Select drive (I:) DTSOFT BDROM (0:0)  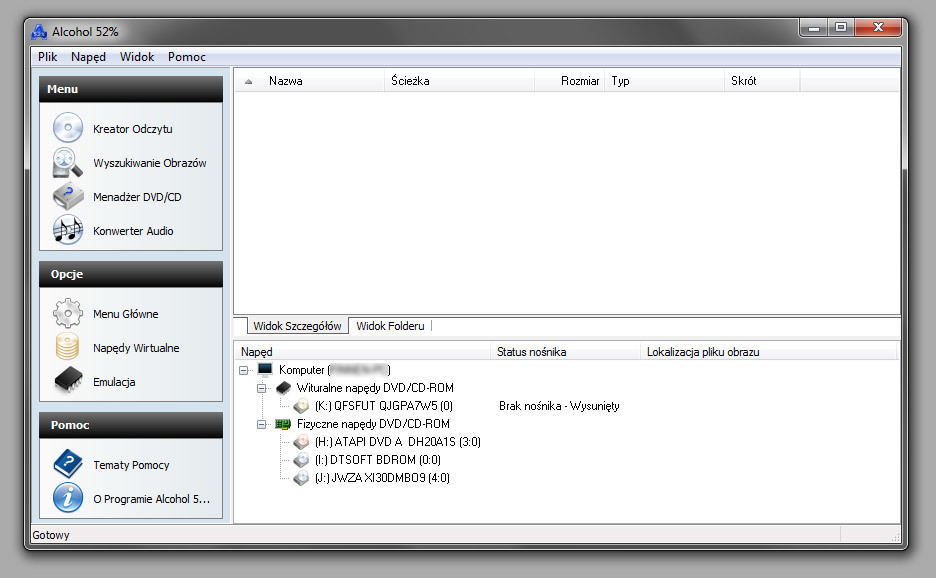point(378,460)
